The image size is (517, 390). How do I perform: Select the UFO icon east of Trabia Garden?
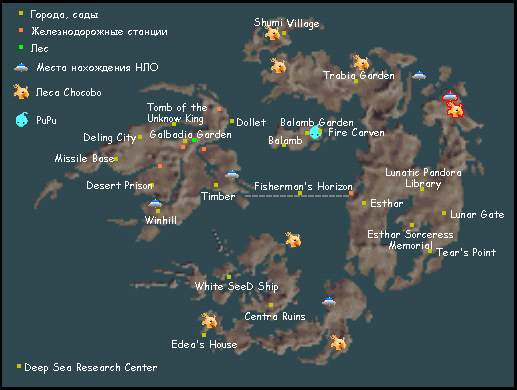click(419, 75)
